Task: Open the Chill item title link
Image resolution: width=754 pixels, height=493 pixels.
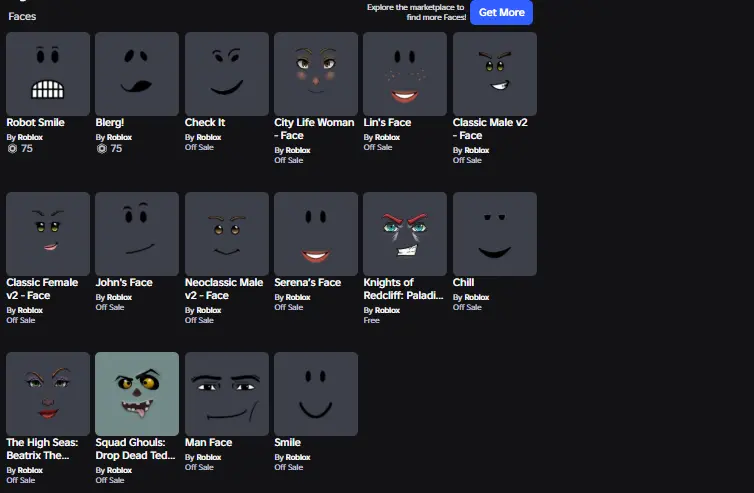Action: [463, 283]
